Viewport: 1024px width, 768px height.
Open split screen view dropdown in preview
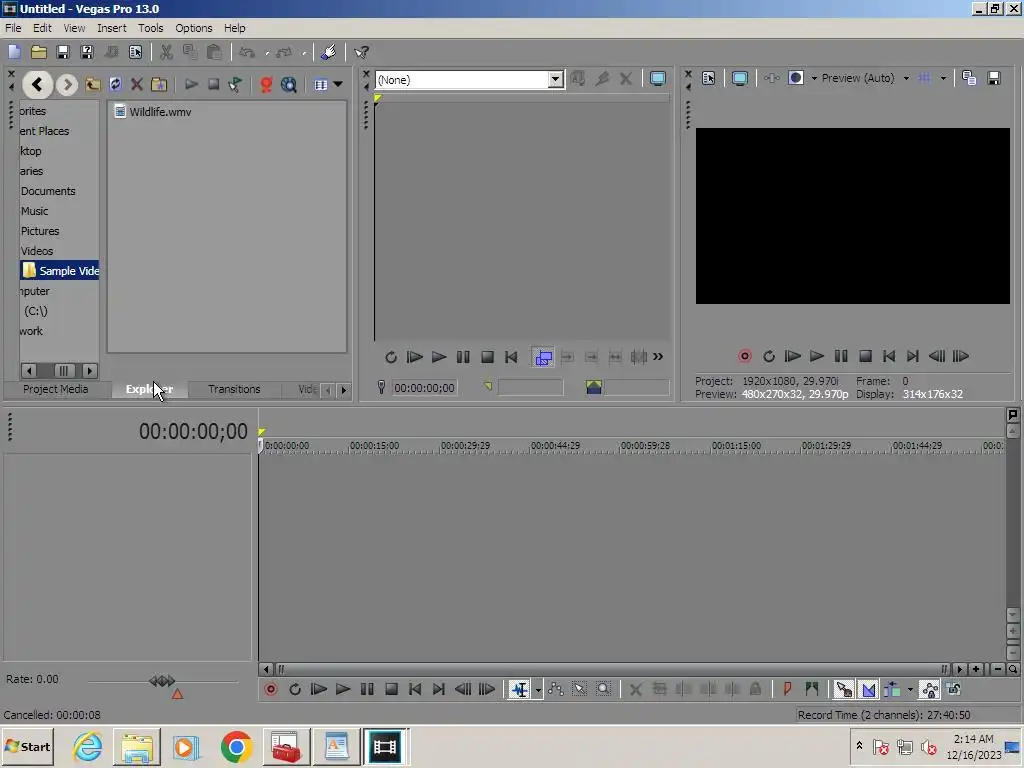point(814,78)
